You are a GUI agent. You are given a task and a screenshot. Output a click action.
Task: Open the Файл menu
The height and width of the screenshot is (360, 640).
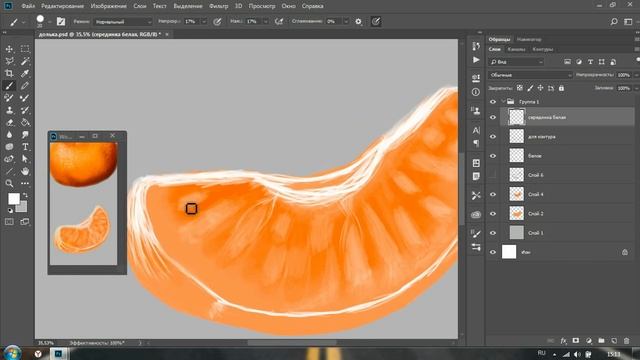[28, 6]
